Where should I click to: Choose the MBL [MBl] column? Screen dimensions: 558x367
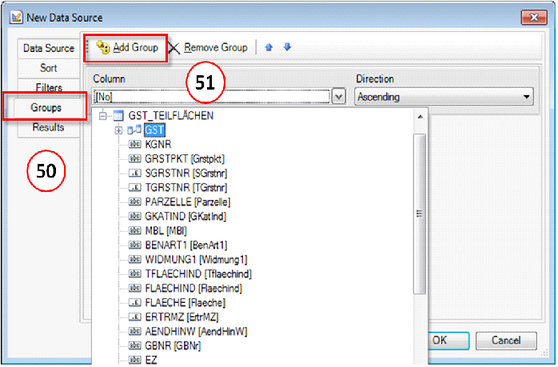[x=166, y=231]
